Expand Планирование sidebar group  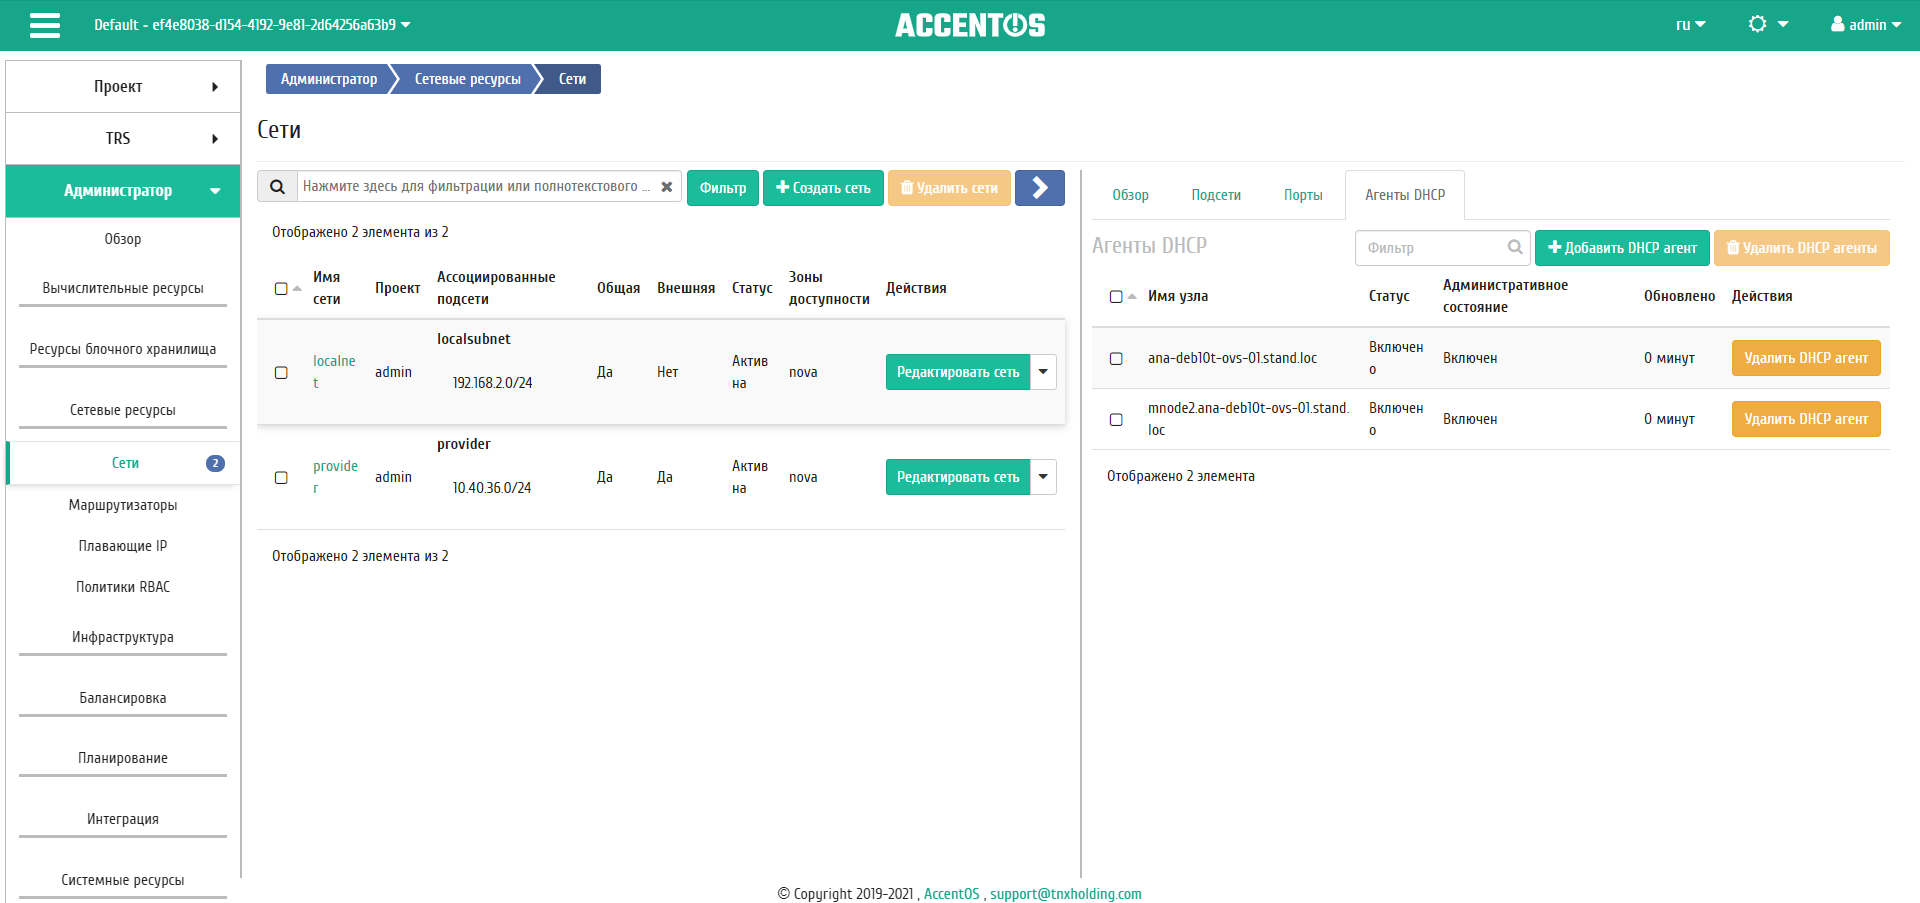[123, 758]
